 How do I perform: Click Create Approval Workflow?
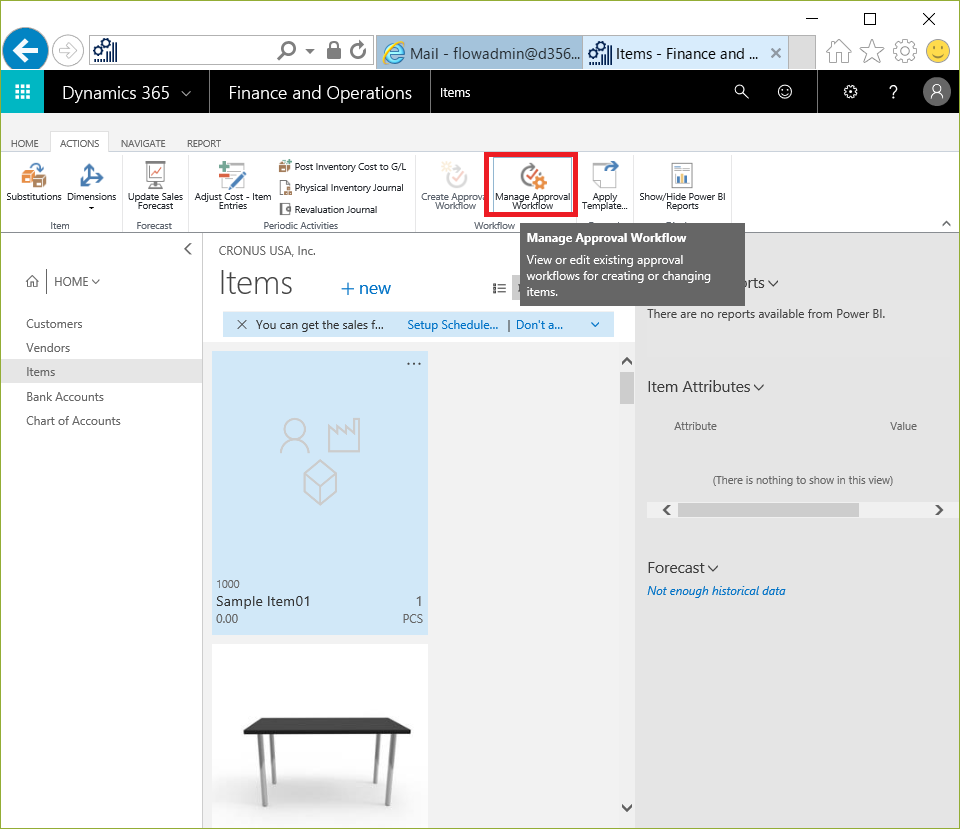click(x=453, y=186)
